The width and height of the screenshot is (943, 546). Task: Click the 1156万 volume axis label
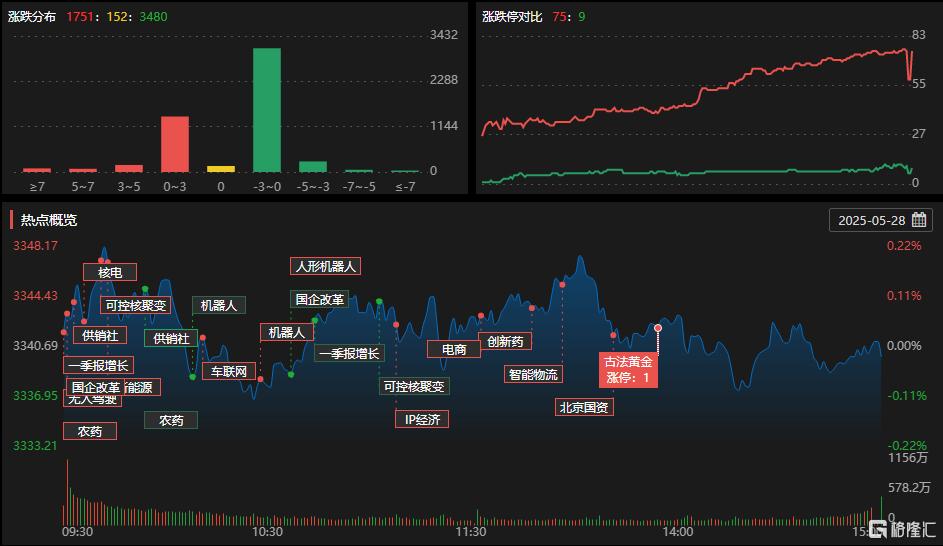point(908,458)
